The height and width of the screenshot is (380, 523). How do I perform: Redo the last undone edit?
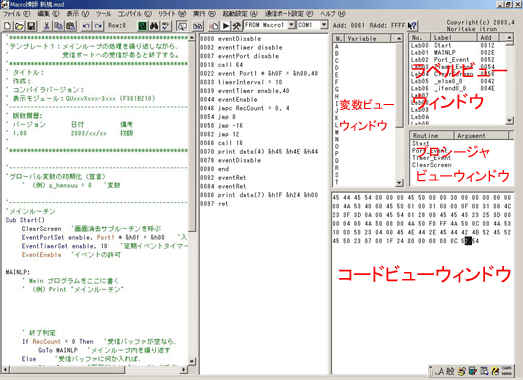[98, 26]
